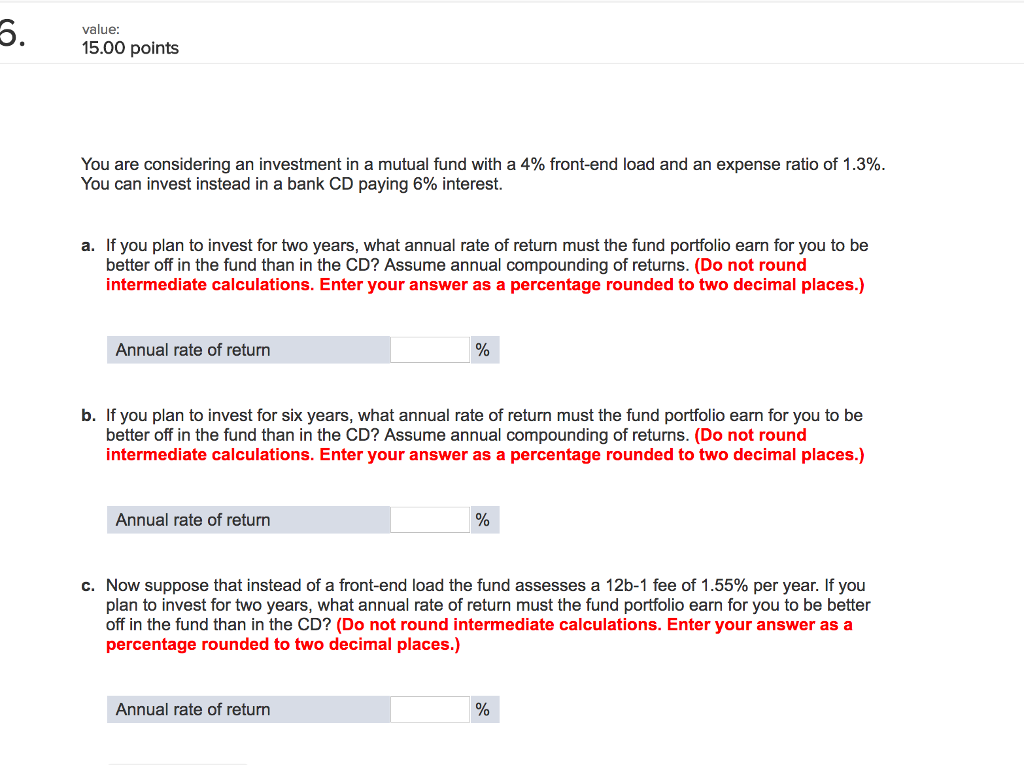Click the partially visible element at page bottom
The image size is (1024, 765).
coord(176,762)
